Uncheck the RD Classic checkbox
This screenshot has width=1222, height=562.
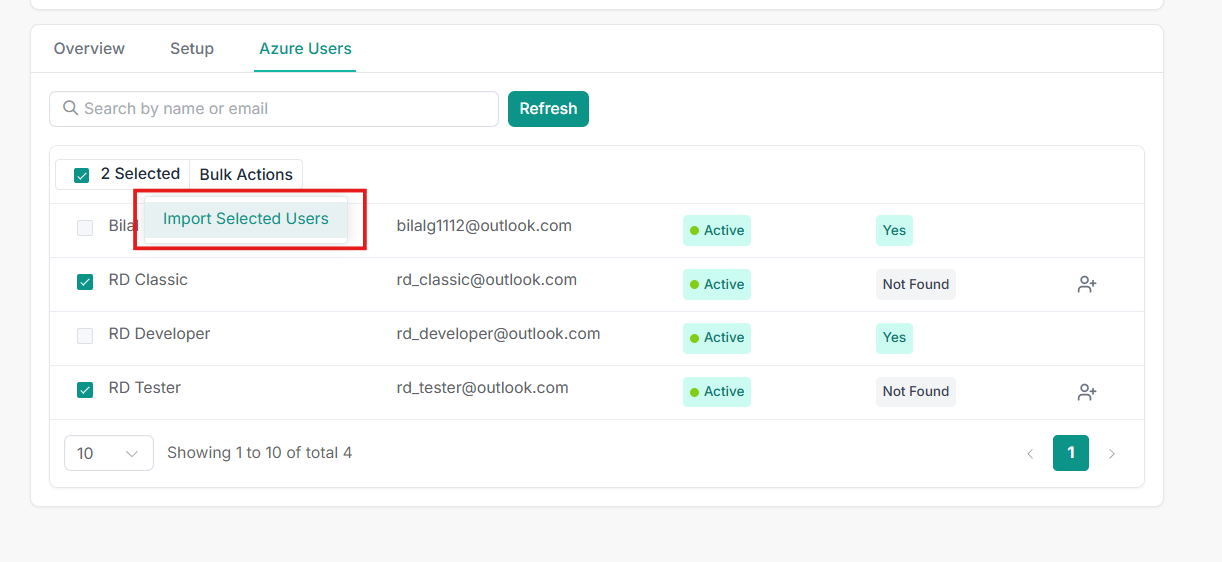[x=85, y=282]
